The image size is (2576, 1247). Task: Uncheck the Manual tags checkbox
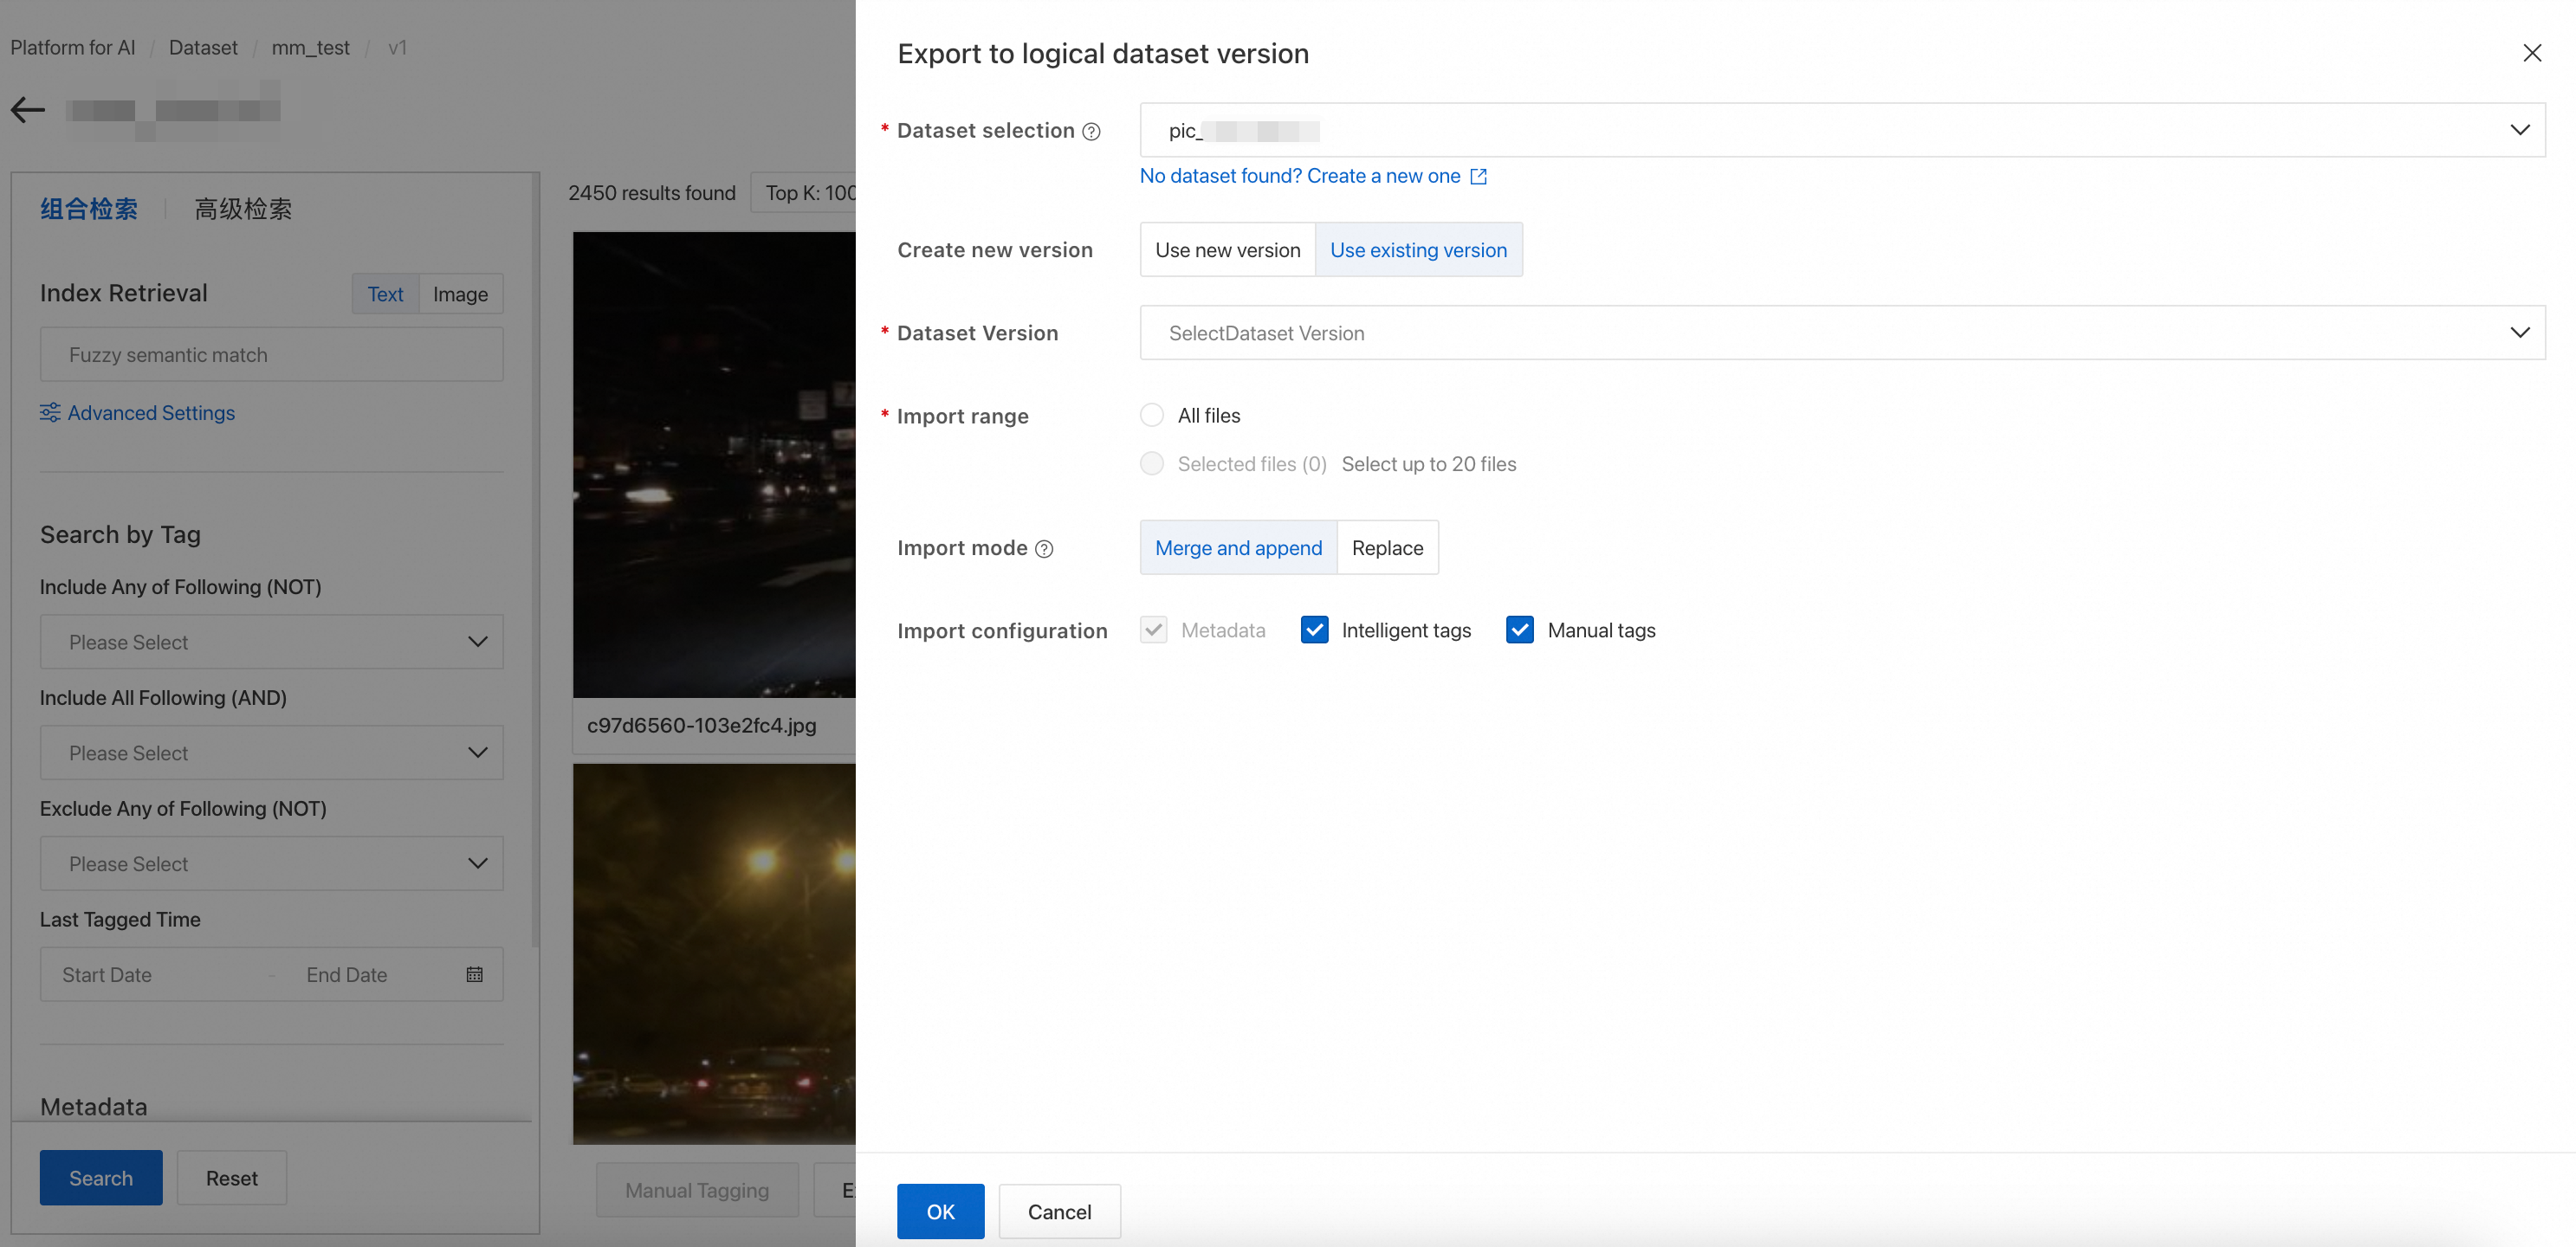pos(1519,630)
